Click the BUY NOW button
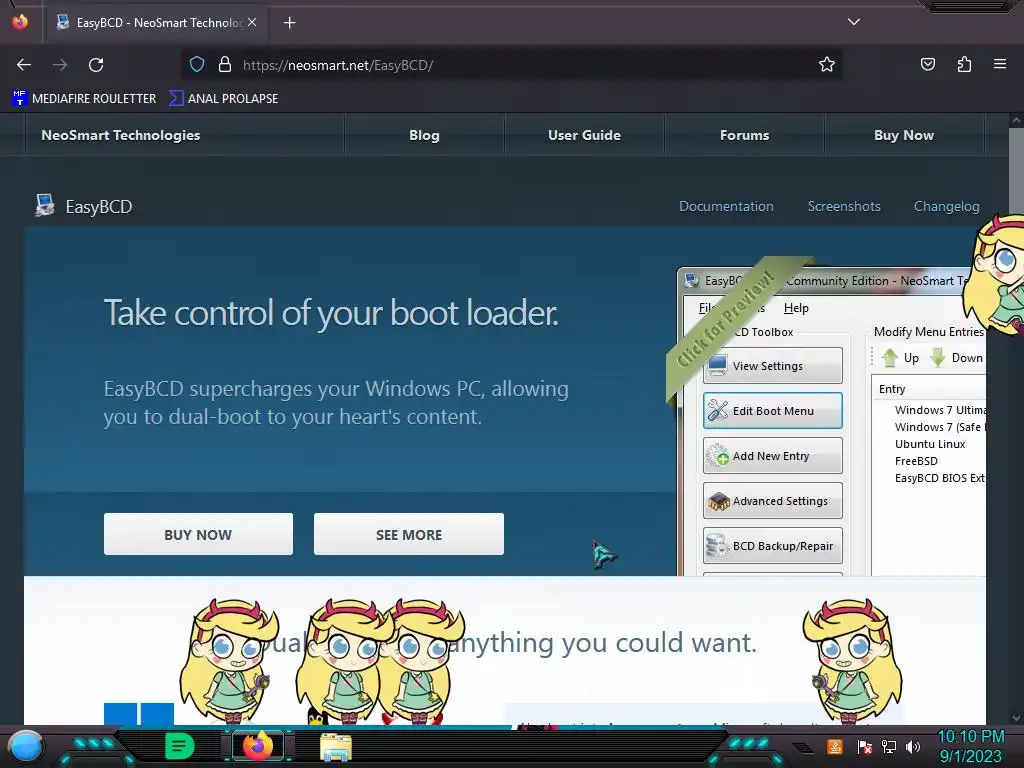 point(198,534)
